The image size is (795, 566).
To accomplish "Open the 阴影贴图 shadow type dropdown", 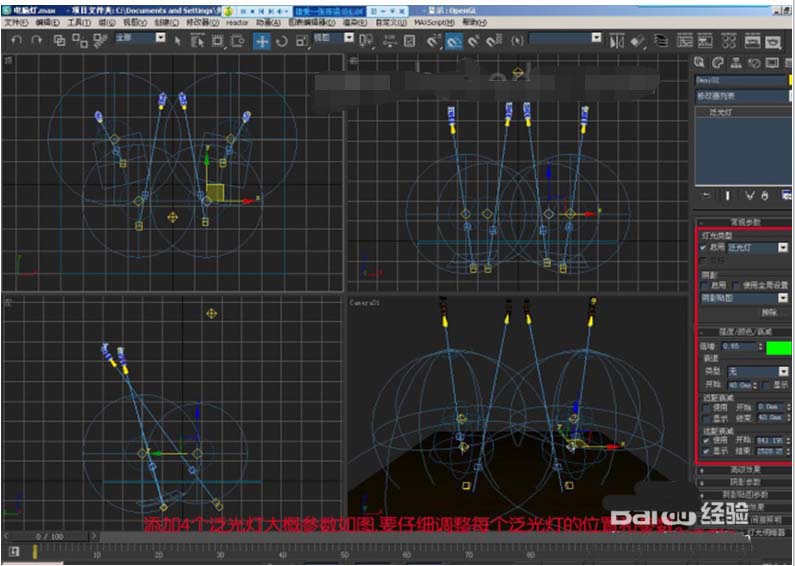I will coord(783,298).
